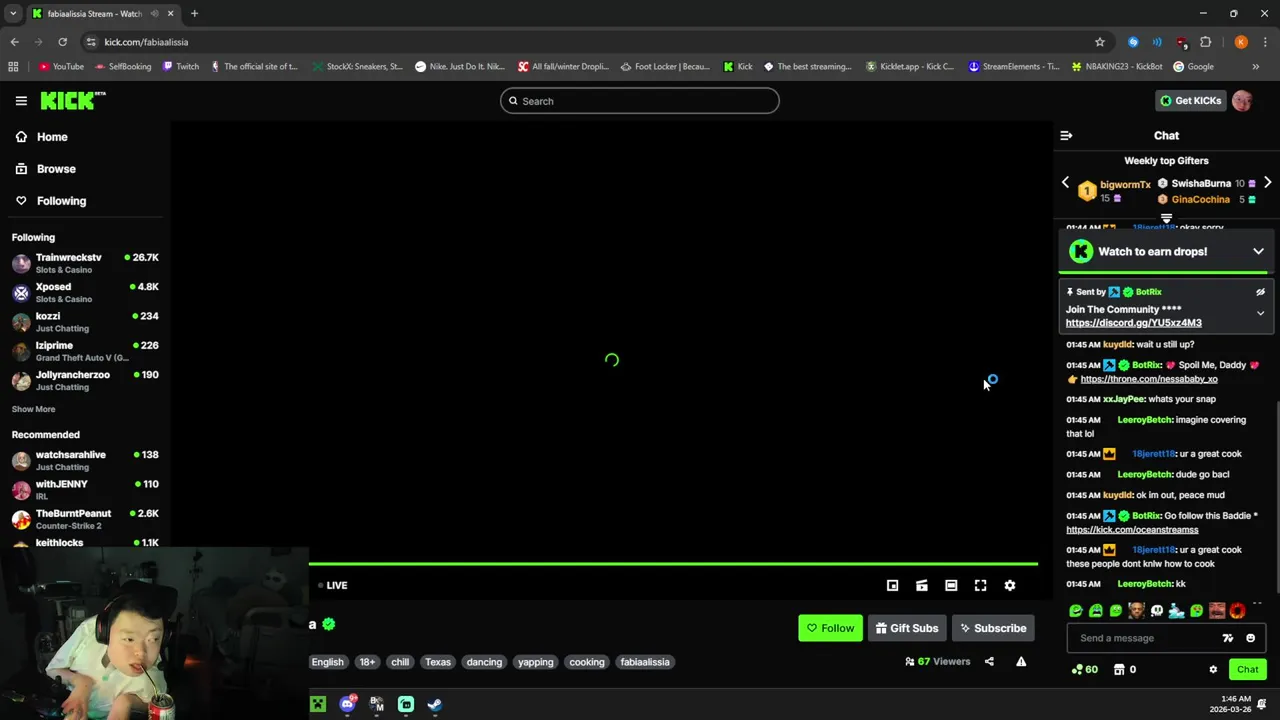Report stream via warning triangle

click(1021, 661)
